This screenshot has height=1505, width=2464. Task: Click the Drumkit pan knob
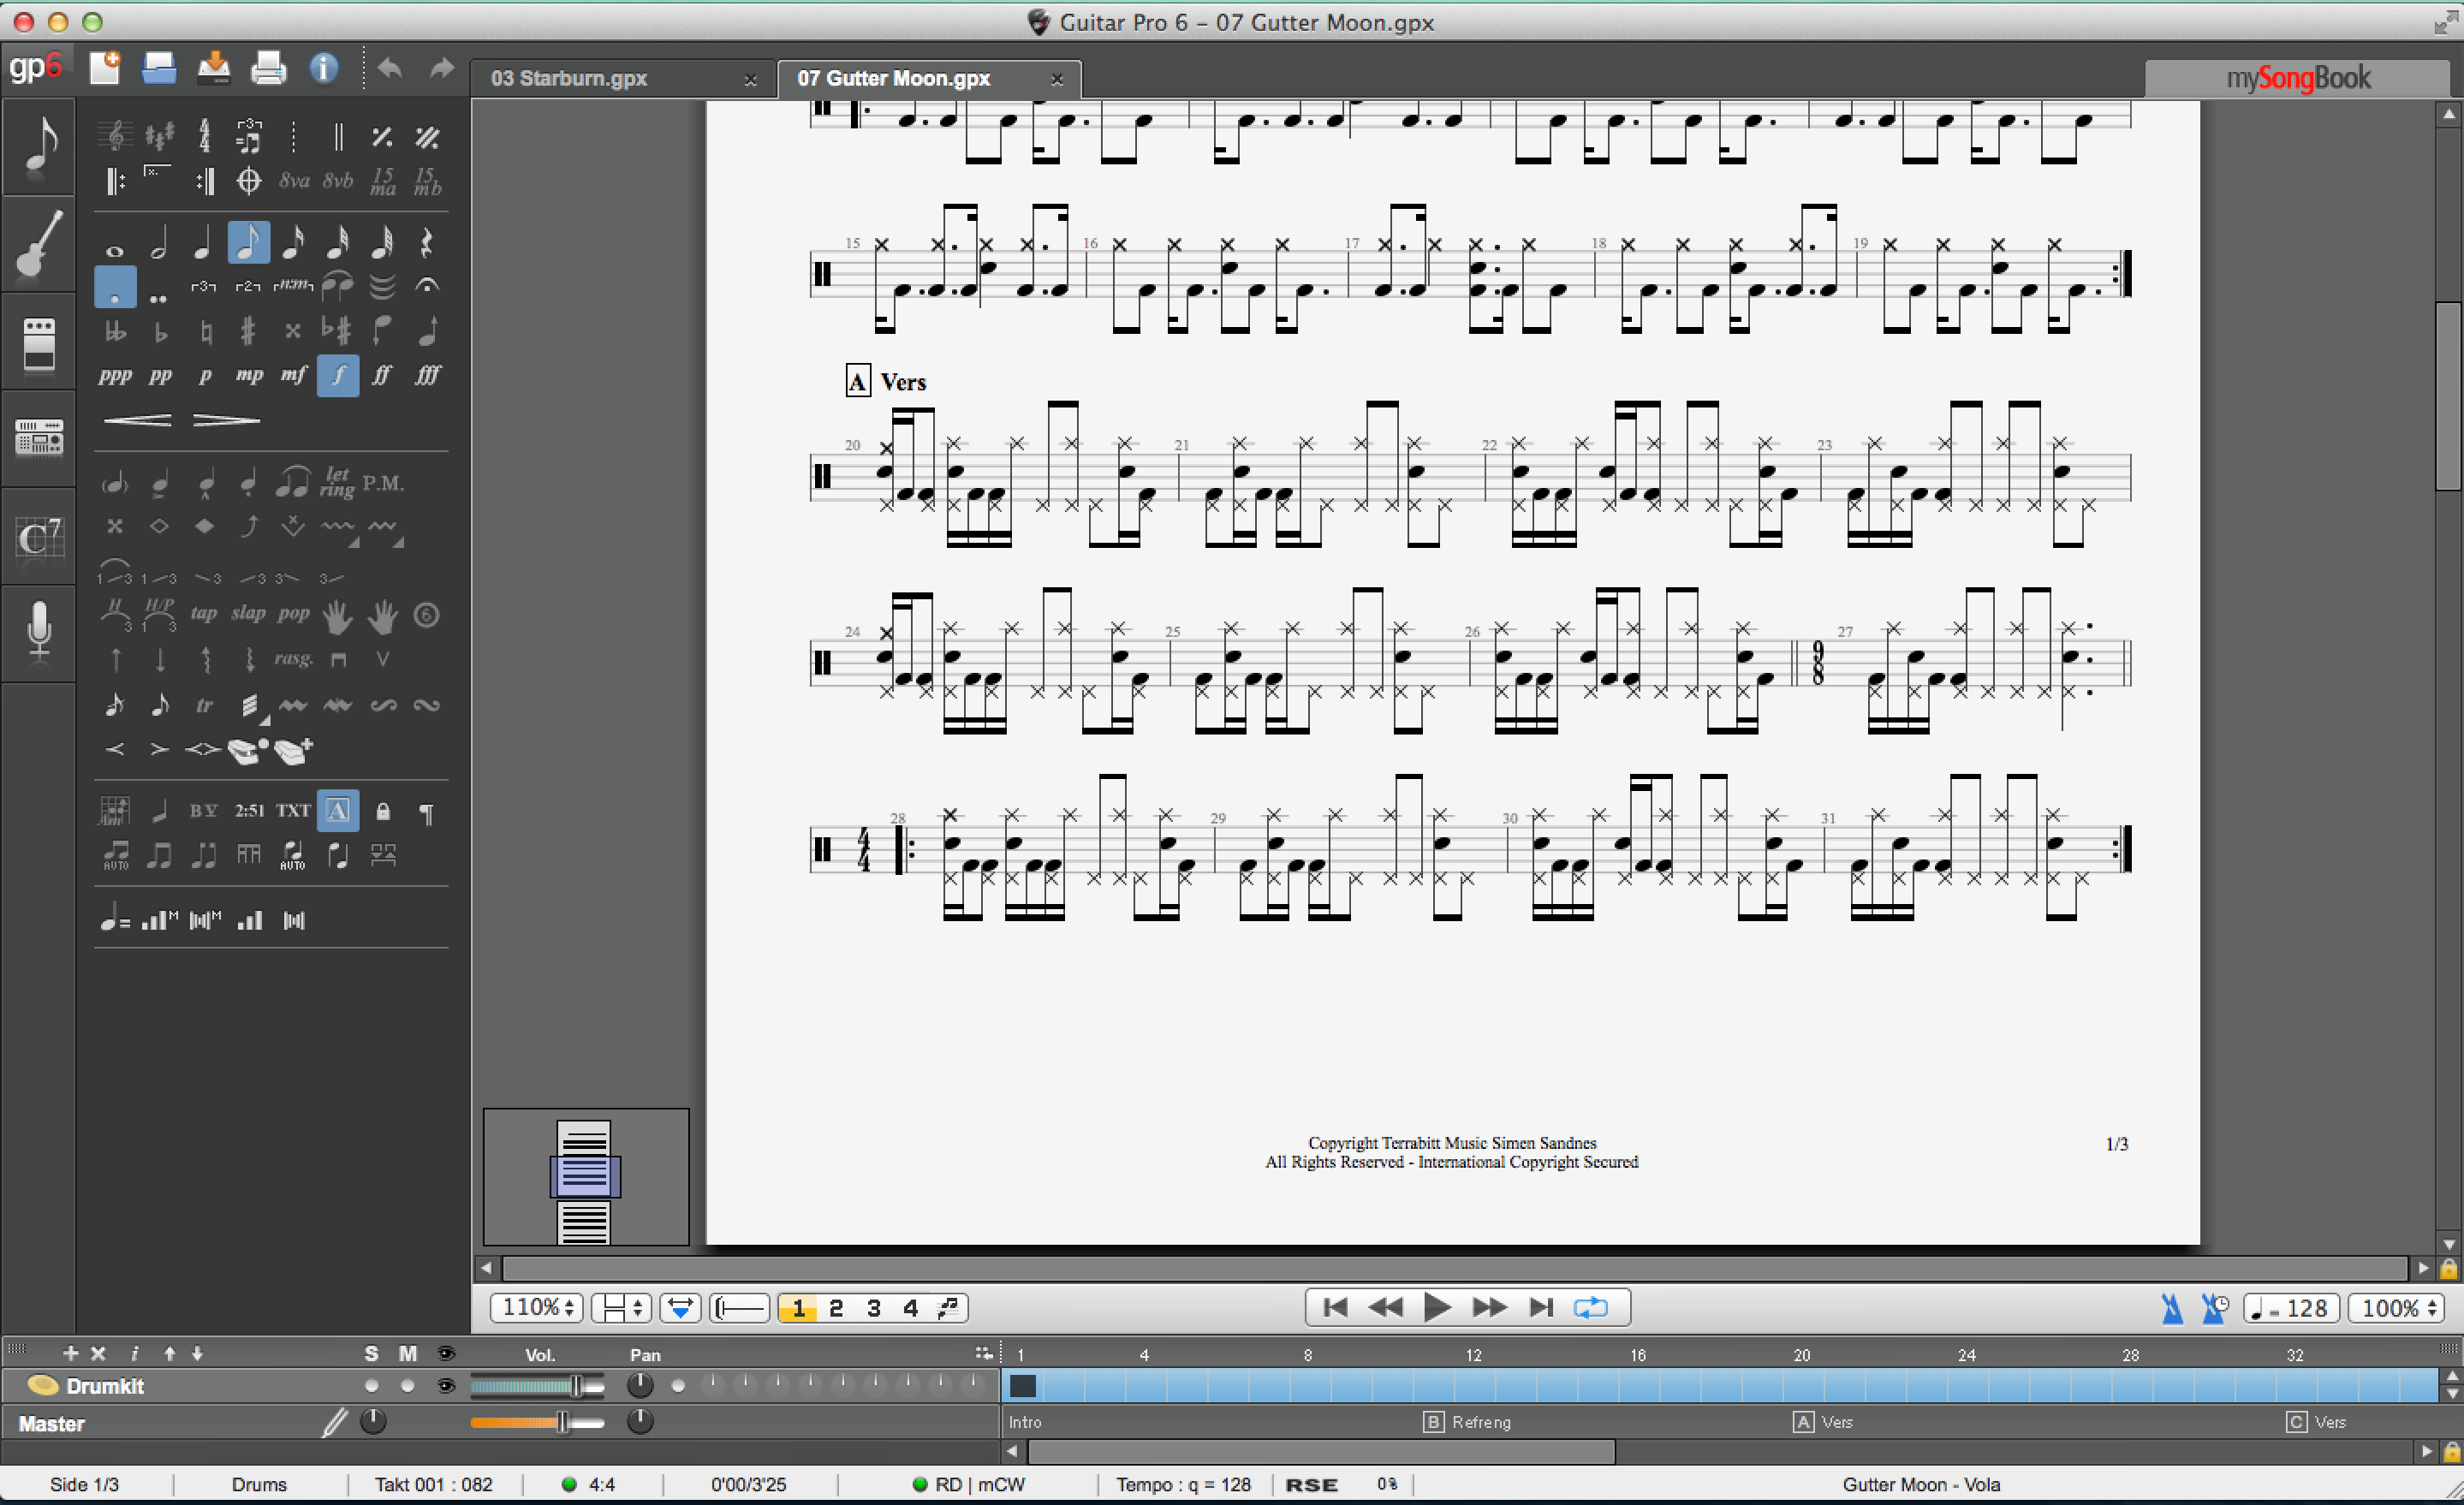639,1385
